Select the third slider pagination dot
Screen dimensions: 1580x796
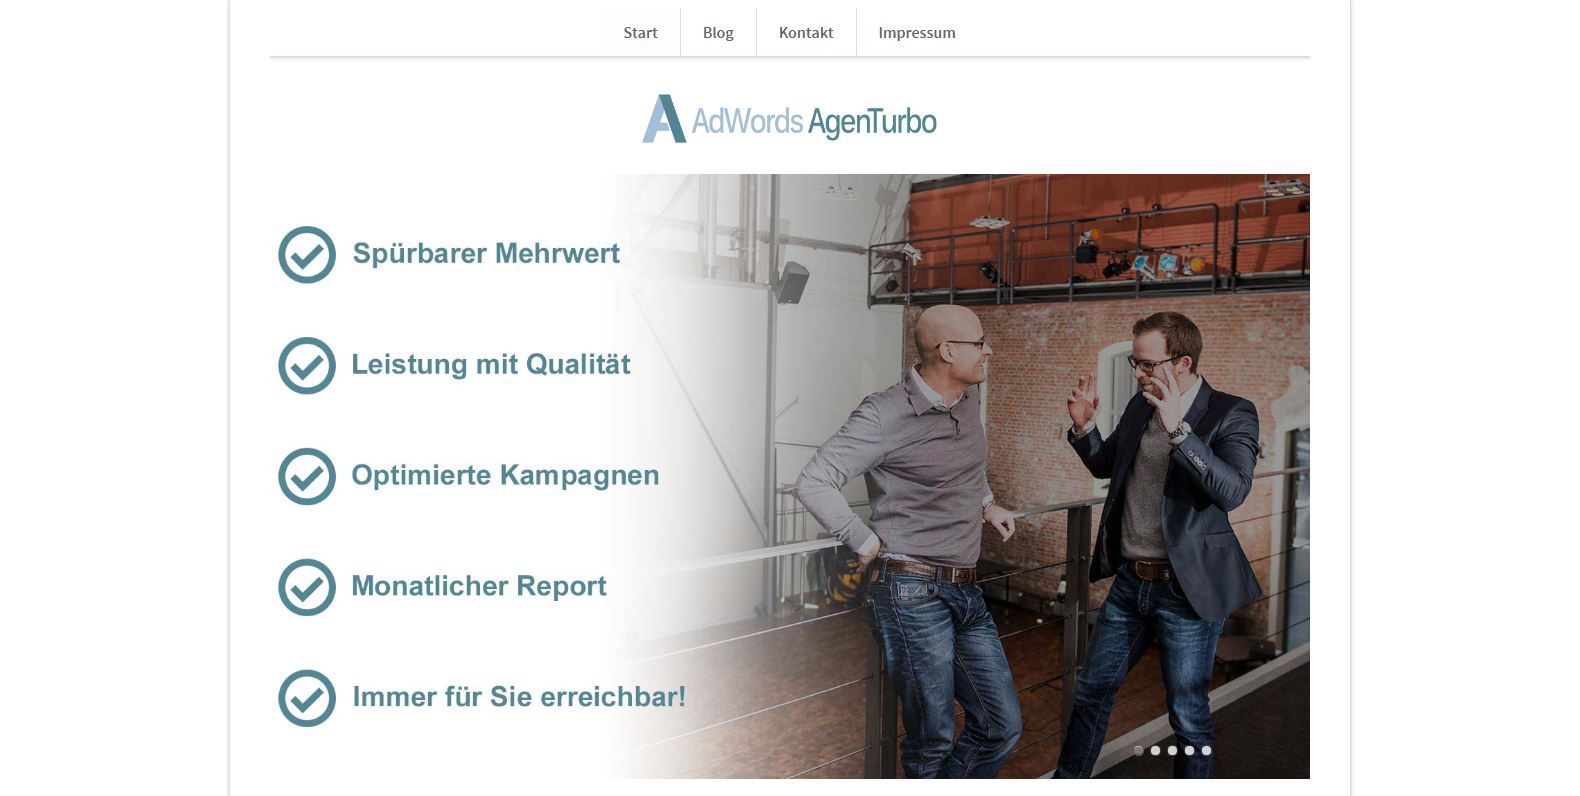[1173, 750]
